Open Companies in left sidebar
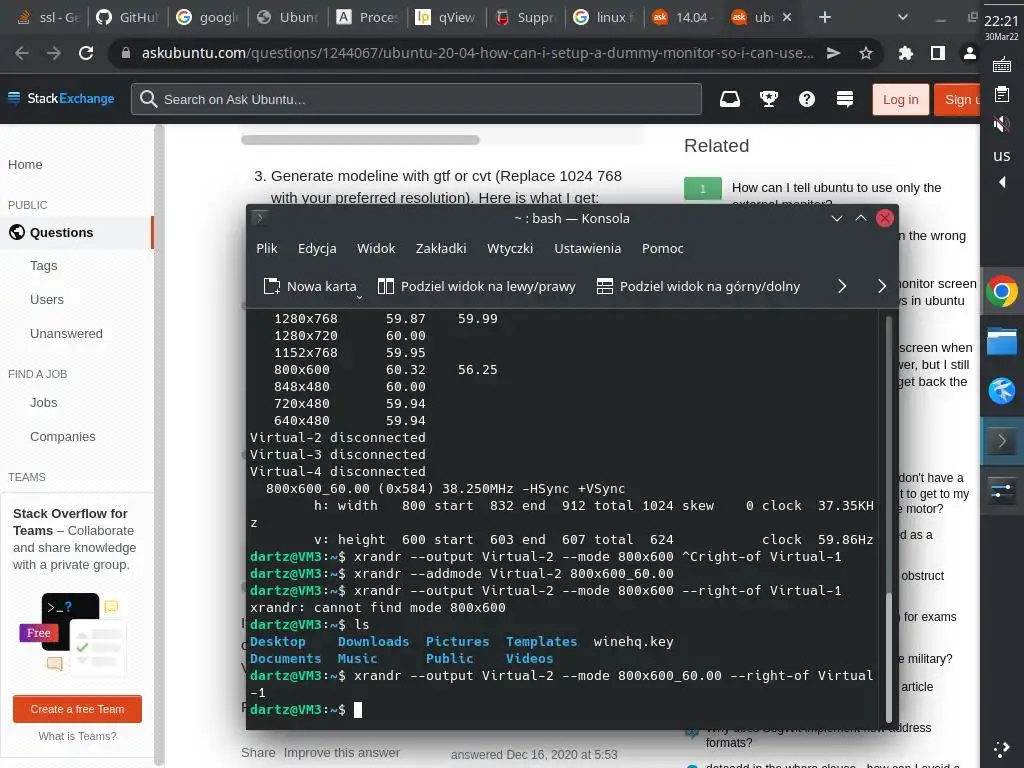 tap(62, 437)
